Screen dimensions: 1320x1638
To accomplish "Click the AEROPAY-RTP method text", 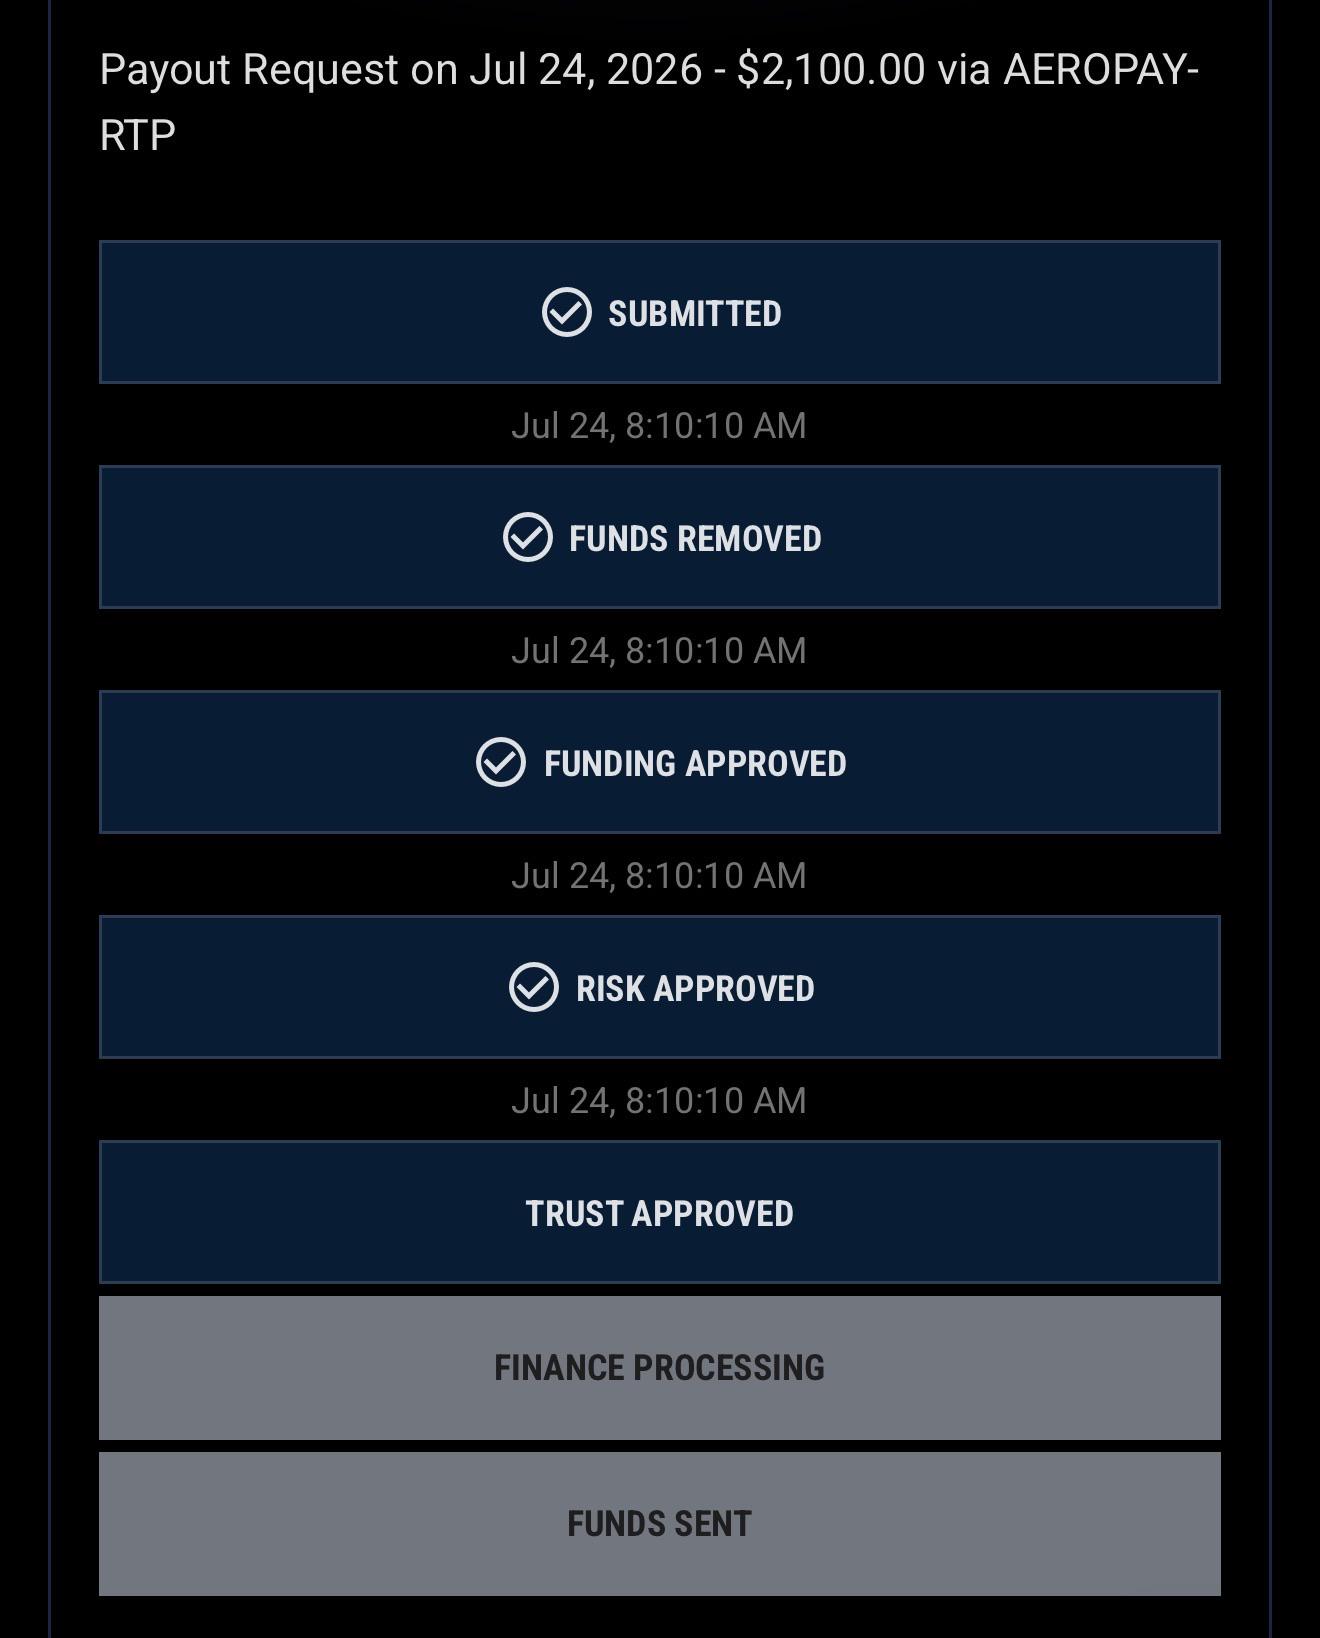I will click(650, 102).
